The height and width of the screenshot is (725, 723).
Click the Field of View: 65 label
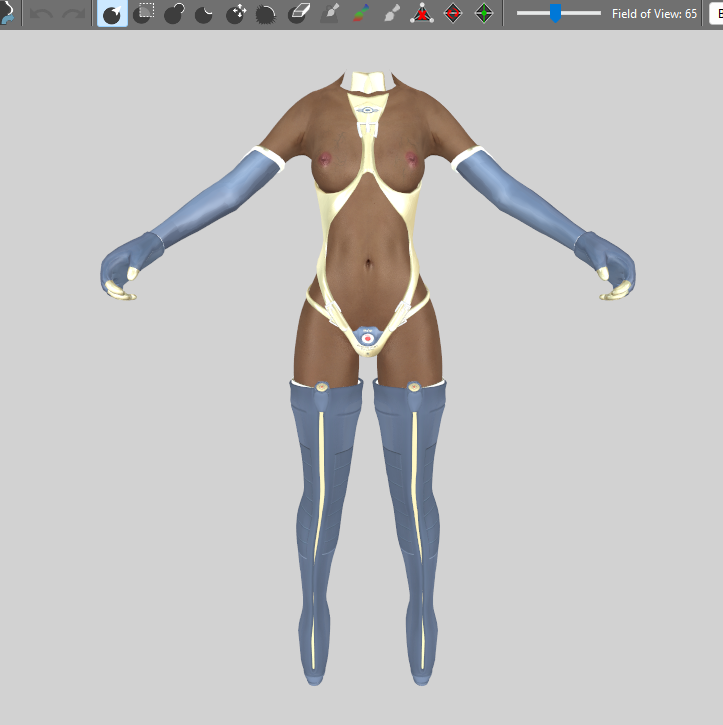(x=654, y=14)
